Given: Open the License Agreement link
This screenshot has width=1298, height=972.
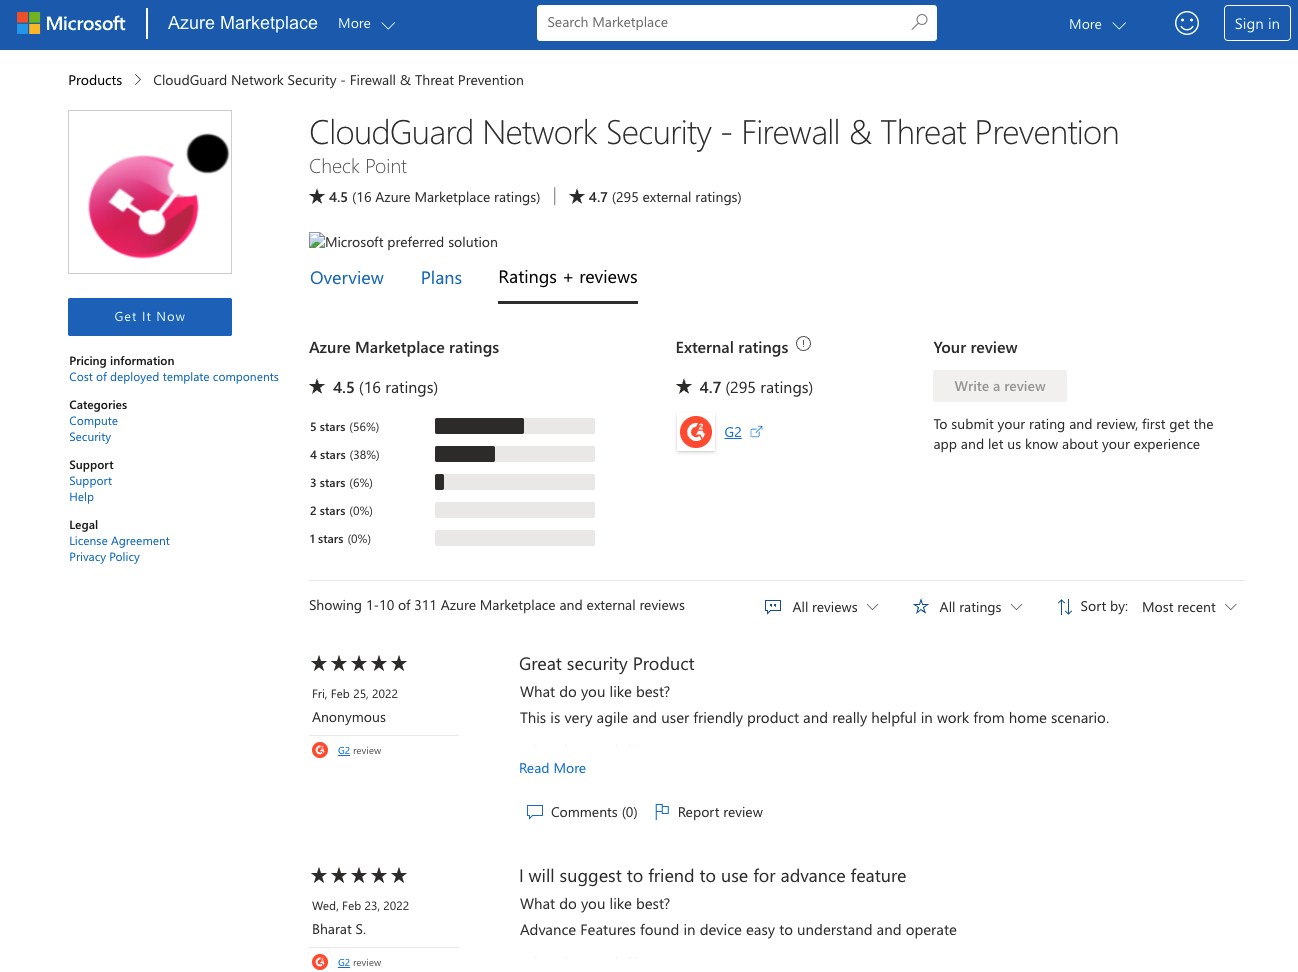Looking at the screenshot, I should pos(119,541).
